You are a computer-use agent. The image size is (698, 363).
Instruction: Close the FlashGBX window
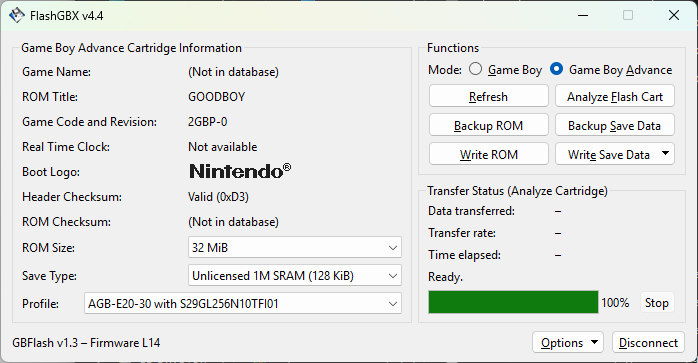coord(674,16)
